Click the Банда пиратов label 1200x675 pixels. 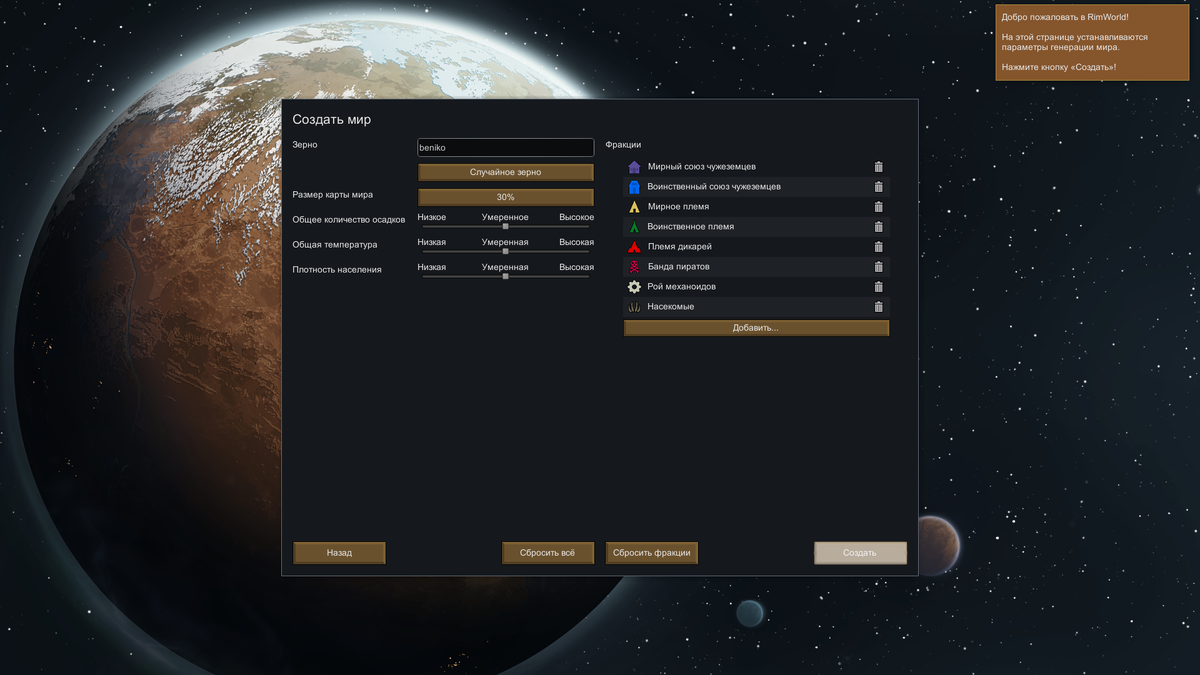678,267
